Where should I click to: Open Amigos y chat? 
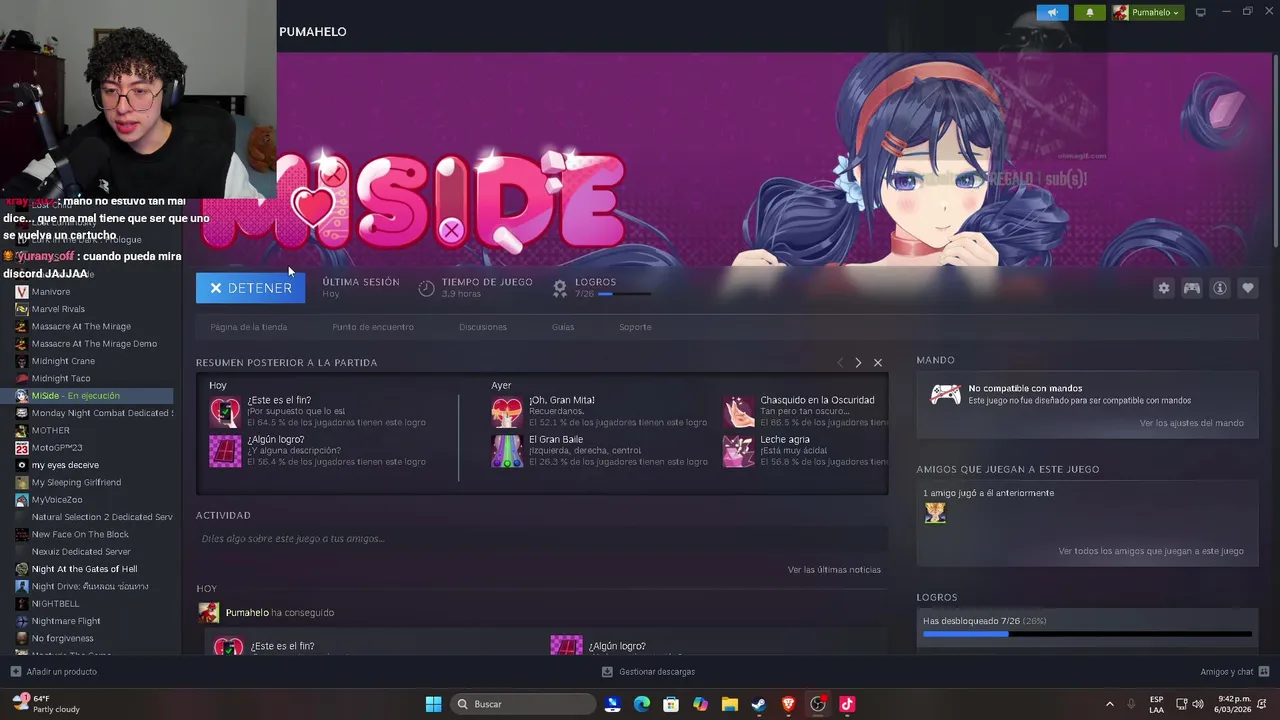pos(1235,672)
